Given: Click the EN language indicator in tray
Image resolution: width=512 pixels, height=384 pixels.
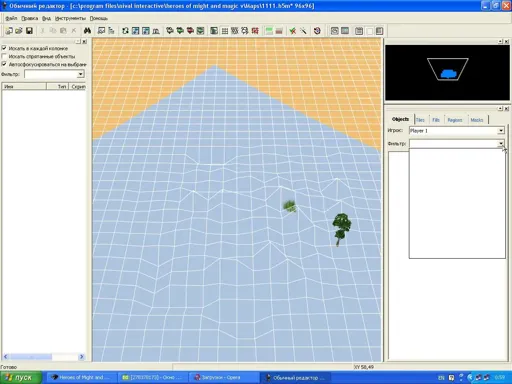Looking at the screenshot, I should coord(441,378).
